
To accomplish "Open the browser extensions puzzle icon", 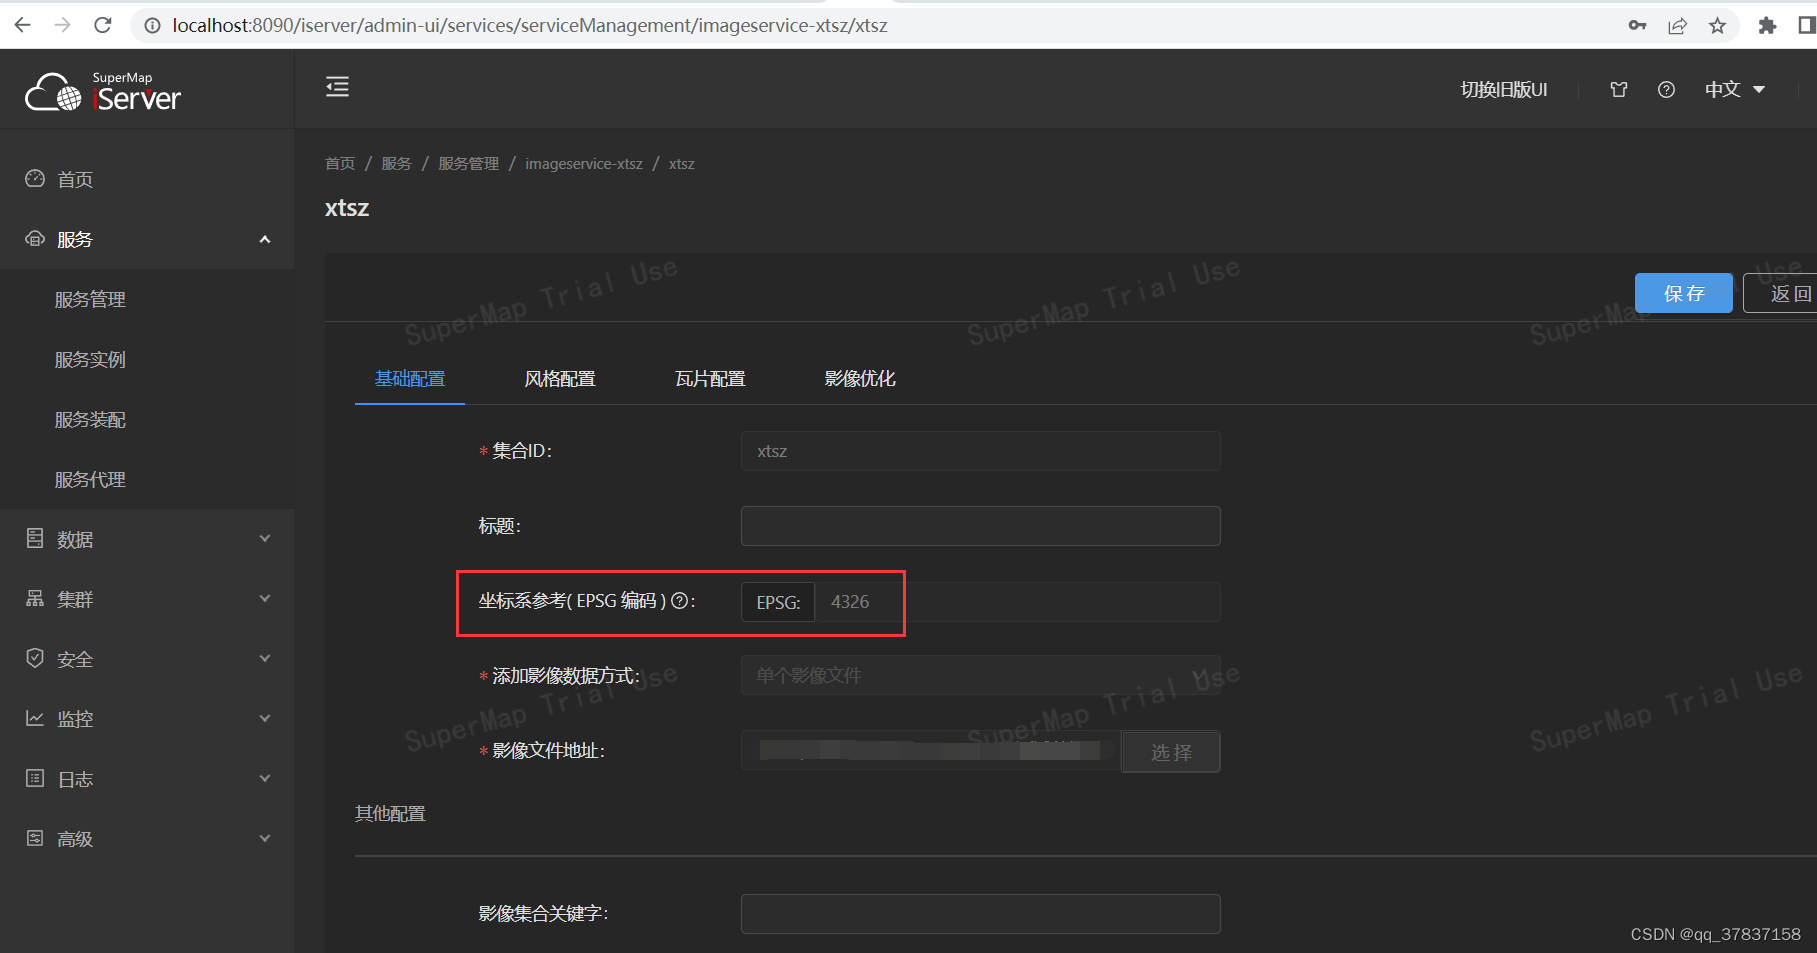I will click(1767, 26).
